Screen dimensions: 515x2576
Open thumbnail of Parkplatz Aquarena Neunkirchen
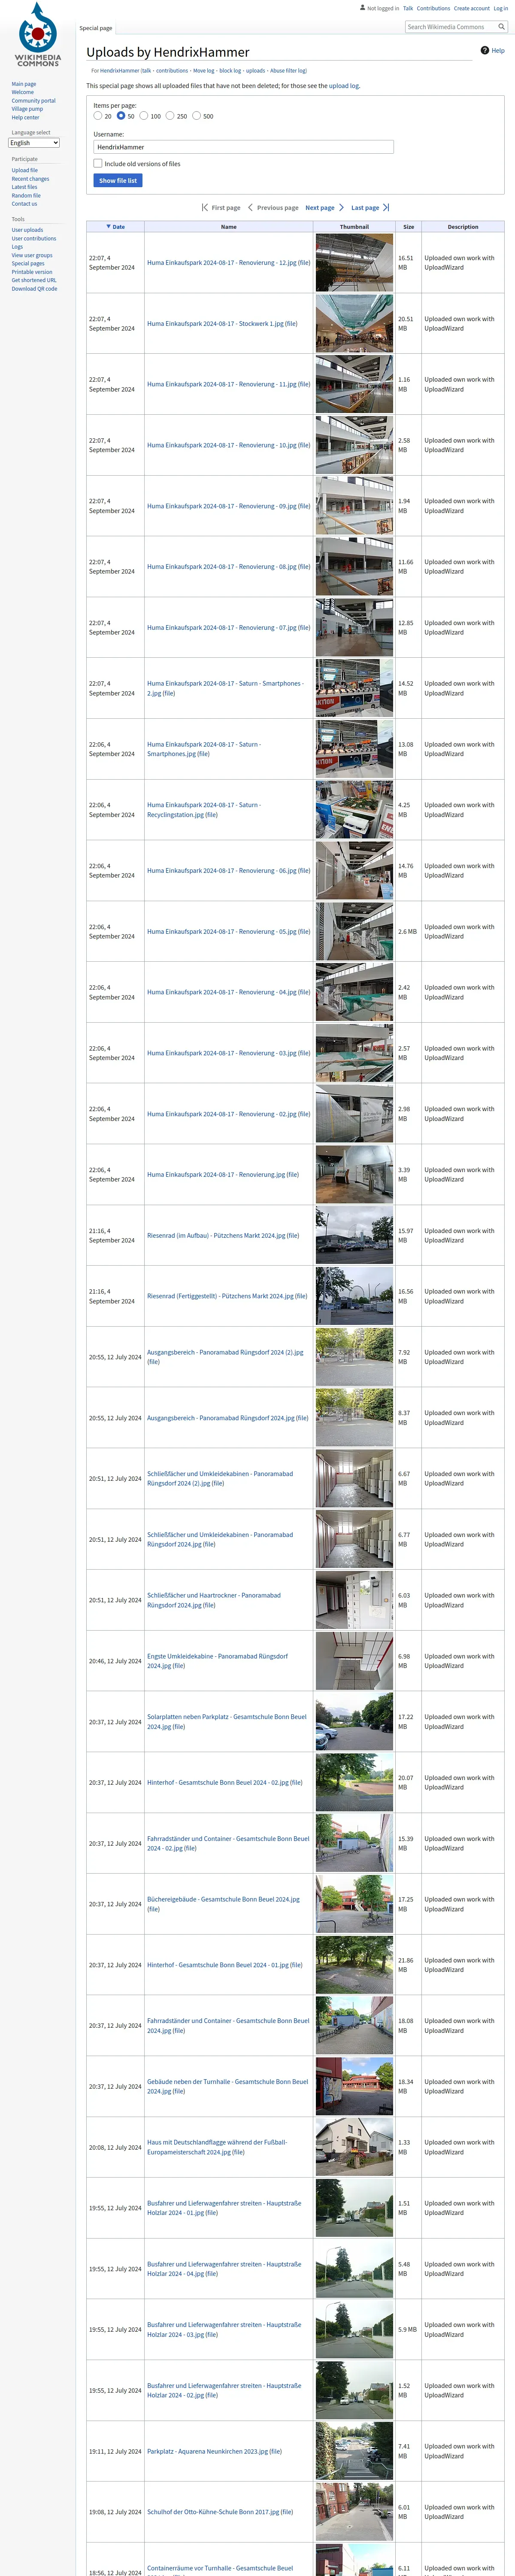[354, 2451]
